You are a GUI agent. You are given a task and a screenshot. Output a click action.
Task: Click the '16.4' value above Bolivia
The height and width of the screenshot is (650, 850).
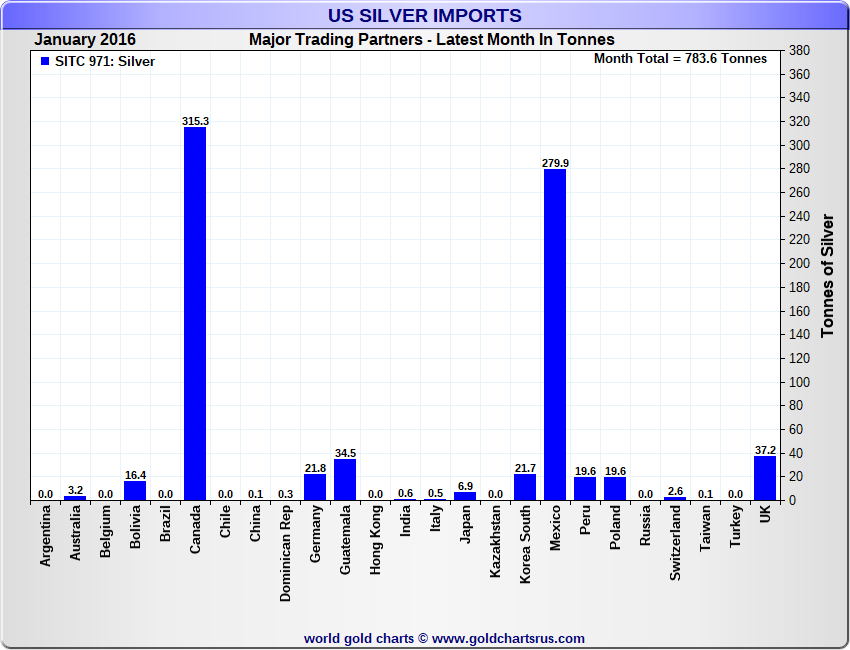coord(136,475)
